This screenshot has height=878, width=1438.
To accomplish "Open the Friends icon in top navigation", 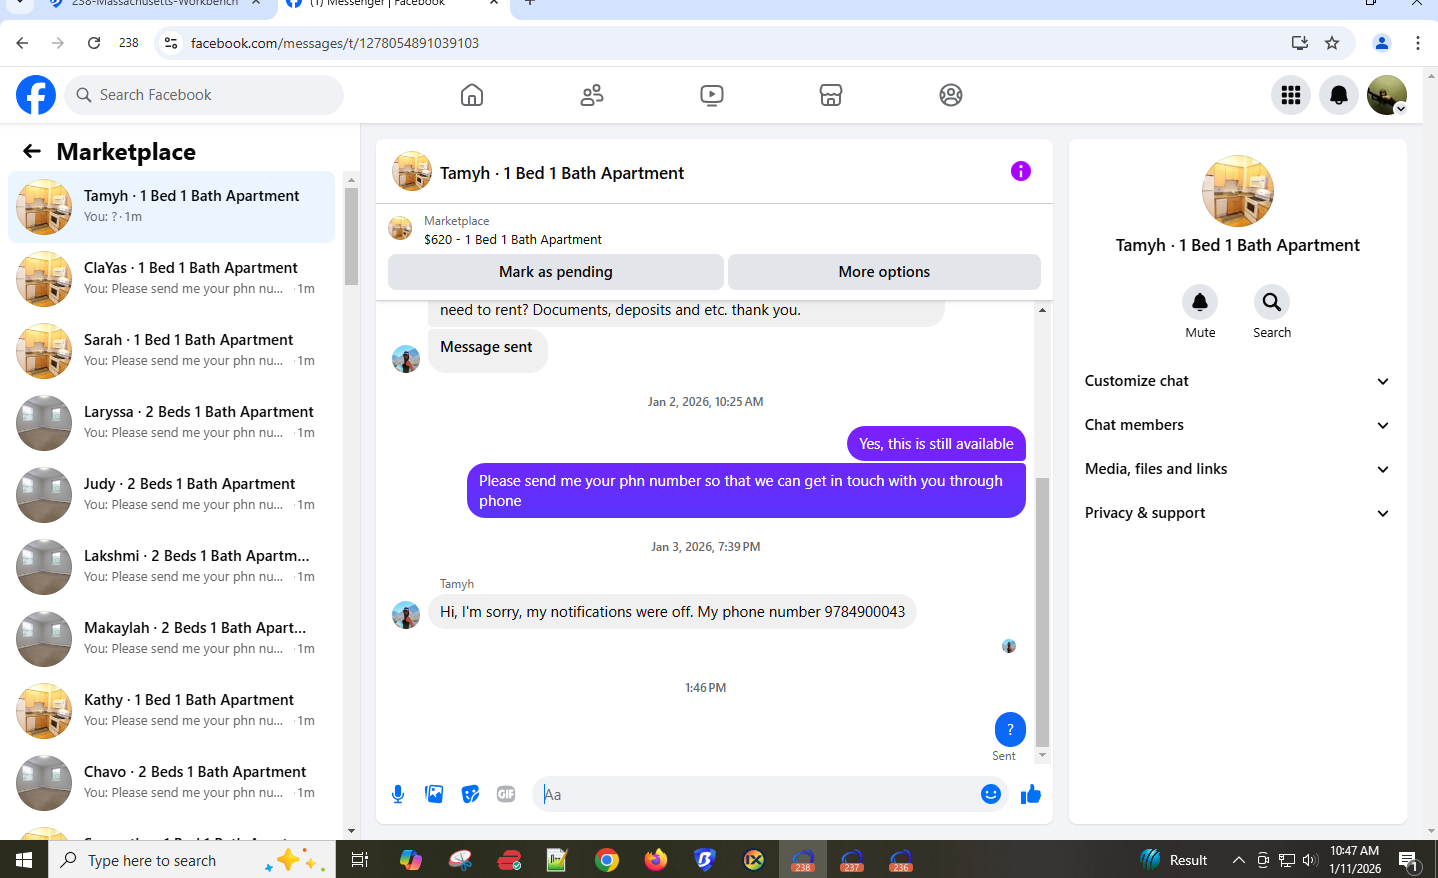I will tap(592, 95).
